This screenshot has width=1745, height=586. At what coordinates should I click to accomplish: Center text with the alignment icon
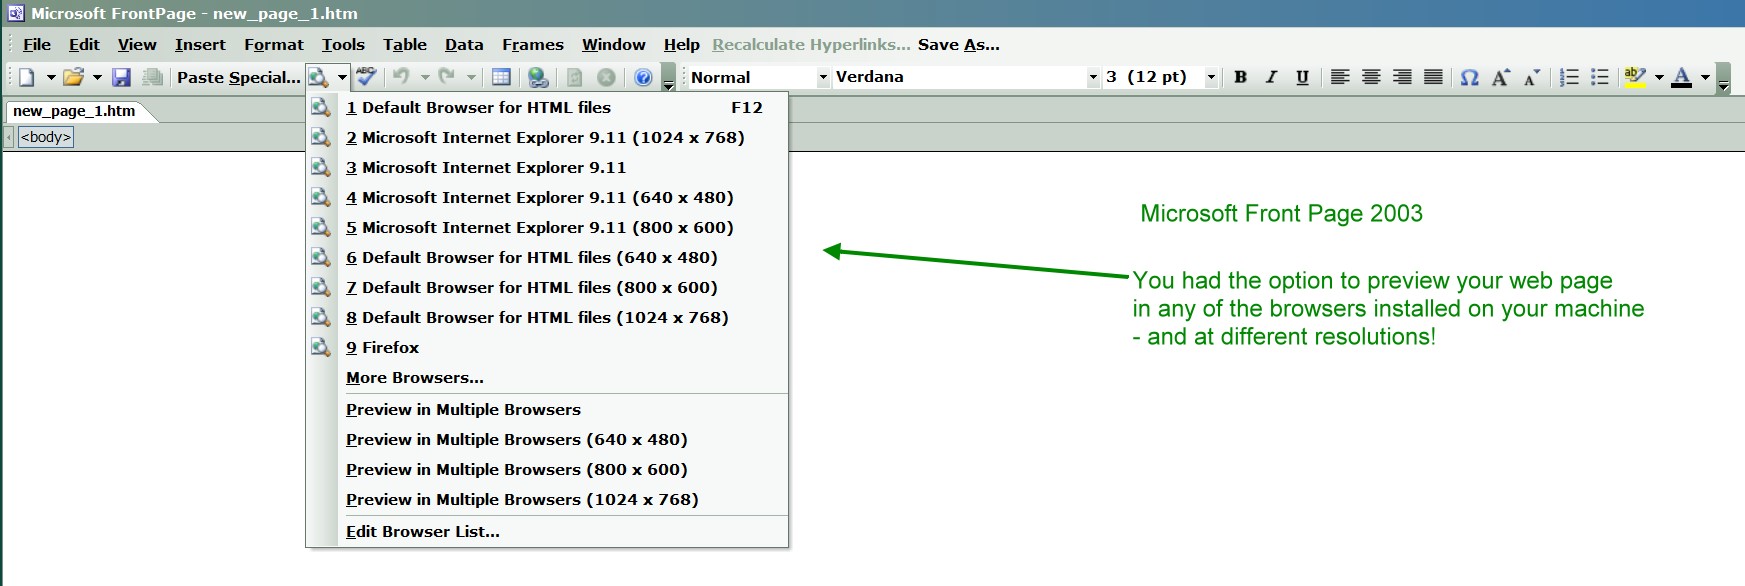point(1371,77)
